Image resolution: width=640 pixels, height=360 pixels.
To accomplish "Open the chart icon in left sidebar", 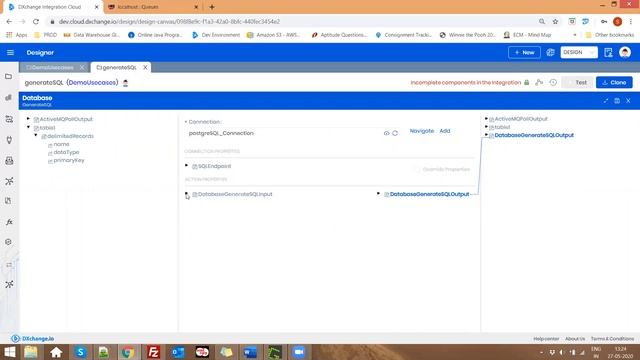I will tap(9, 98).
